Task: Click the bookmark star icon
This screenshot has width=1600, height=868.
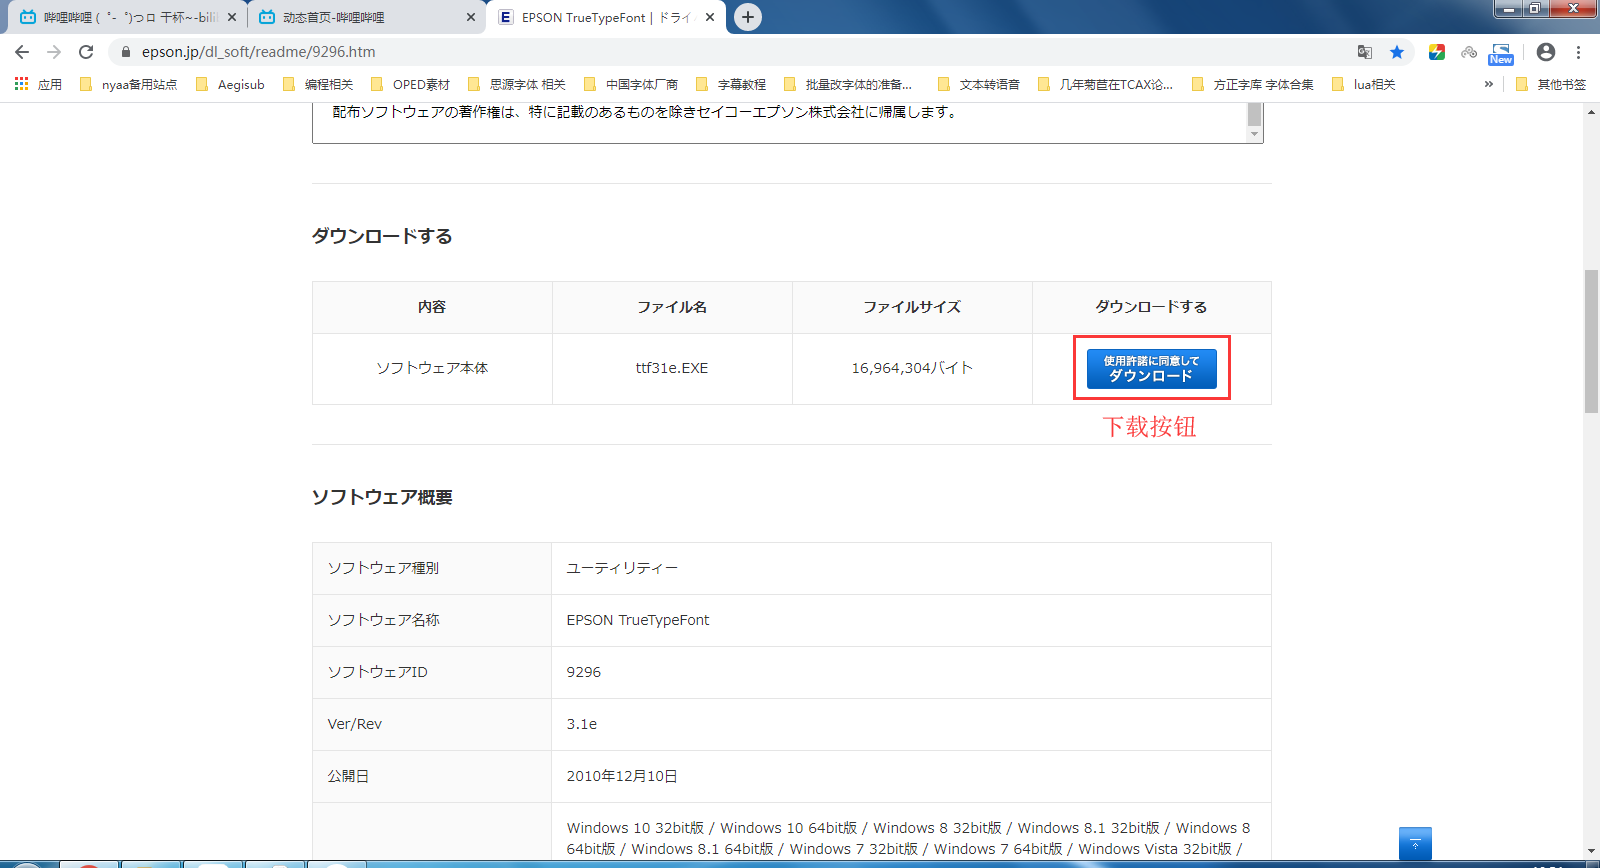Action: pos(1397,52)
